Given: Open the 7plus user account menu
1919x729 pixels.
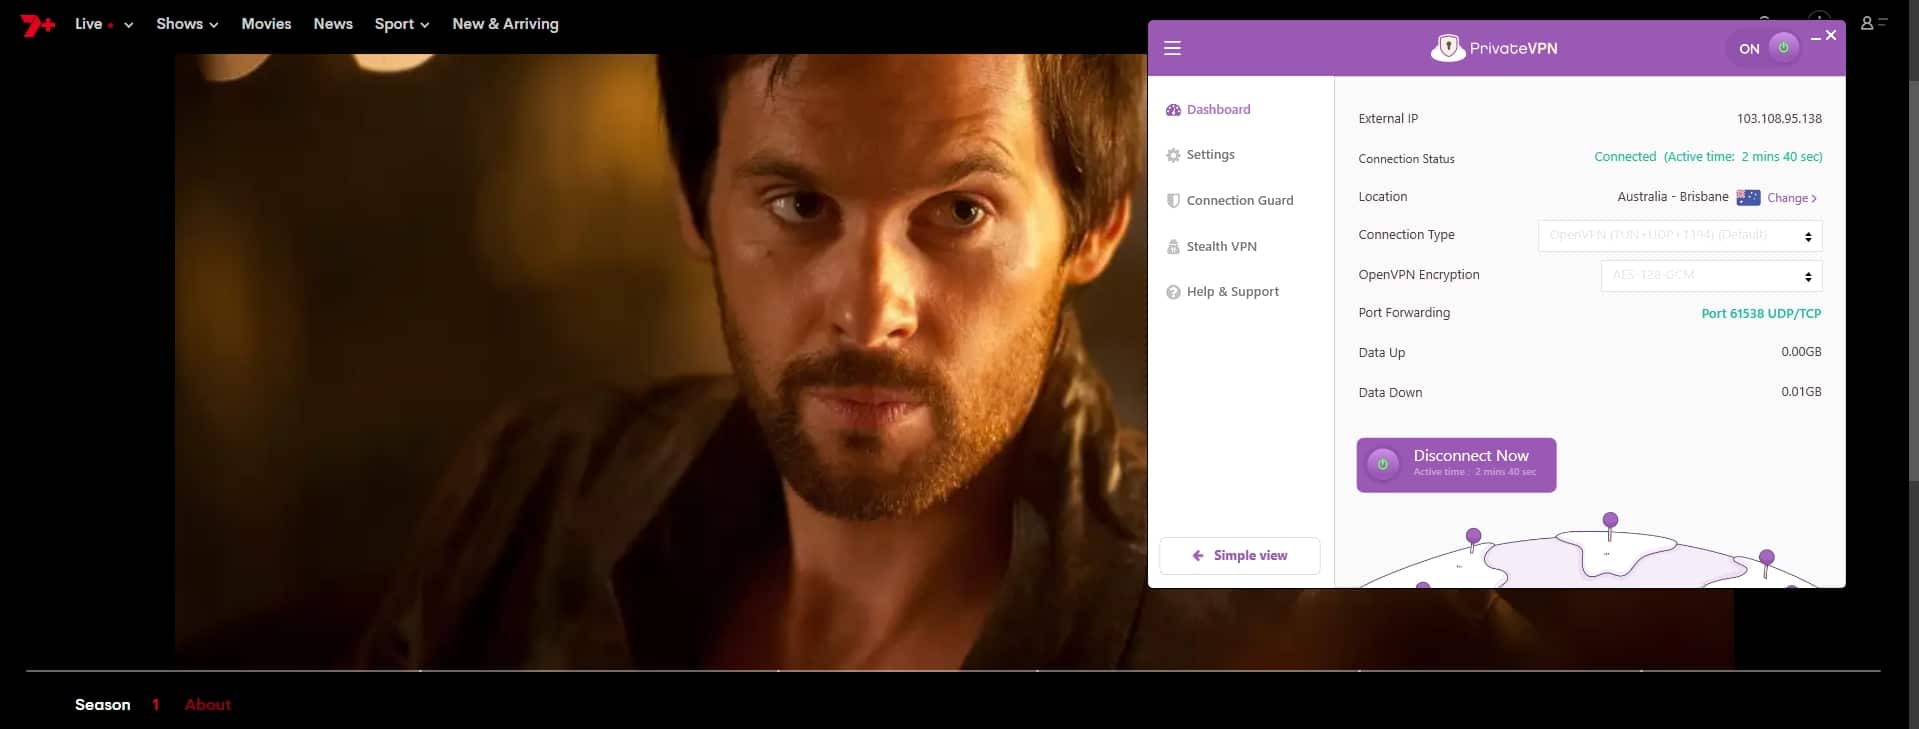Looking at the screenshot, I should tap(1873, 23).
